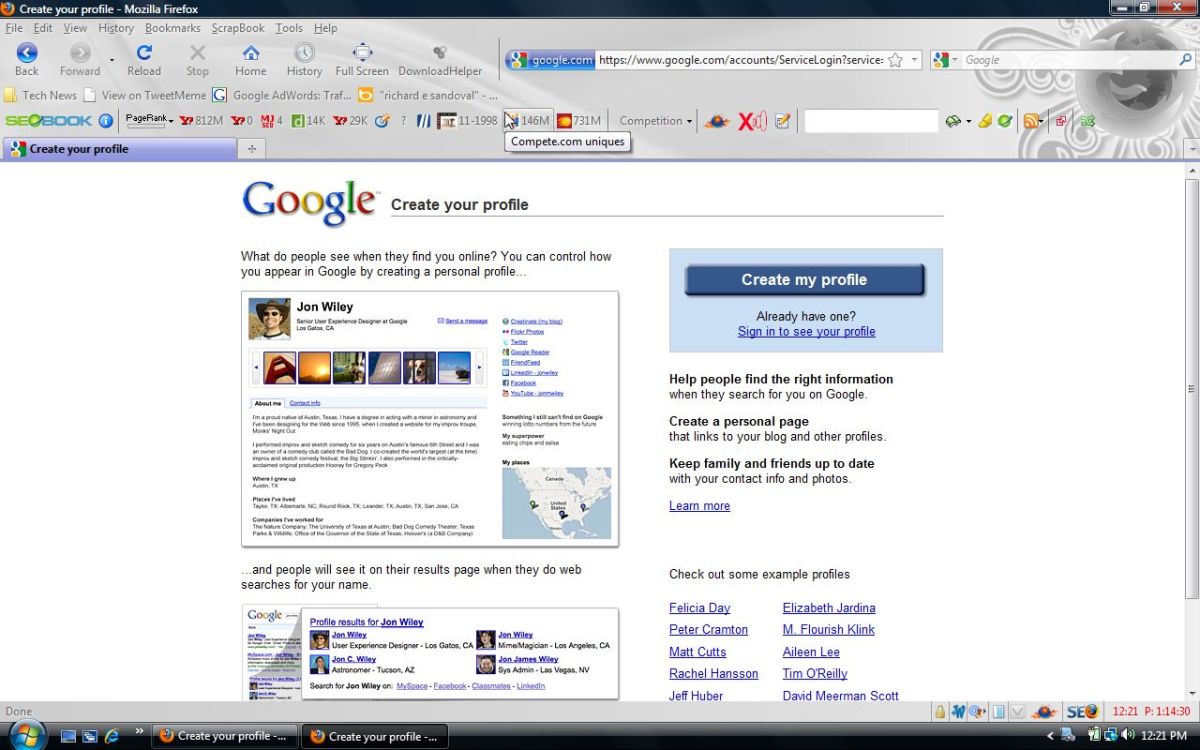Click the SEOBook info icon
1200x750 pixels.
106,121
